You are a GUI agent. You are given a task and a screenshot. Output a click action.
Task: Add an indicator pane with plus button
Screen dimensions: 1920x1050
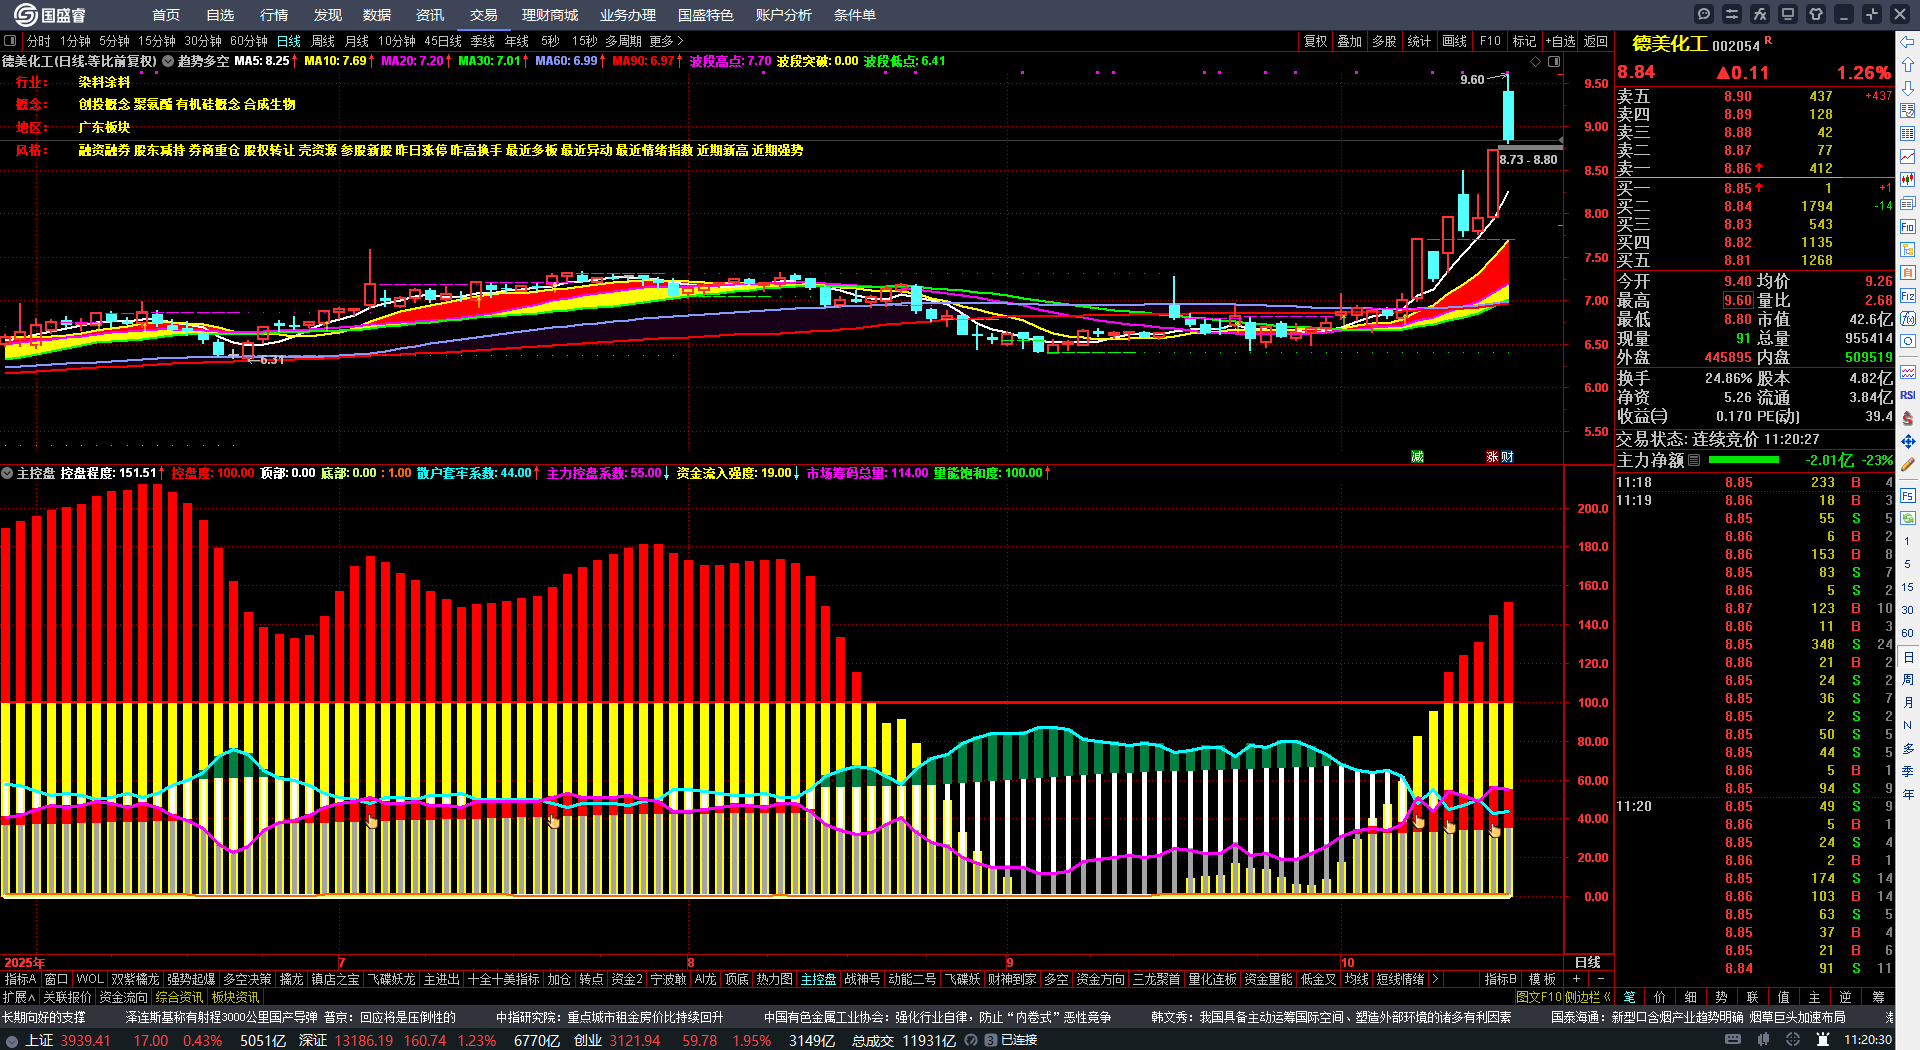pos(1576,979)
